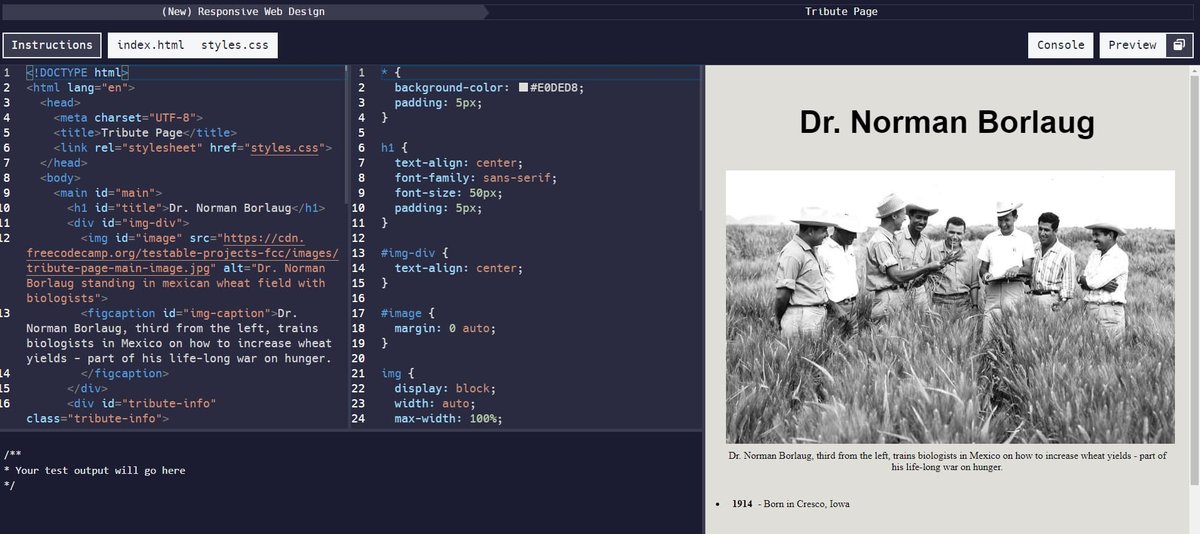Click the #E0DED8 color swatch
Screen dimensions: 1200x534
pos(523,87)
